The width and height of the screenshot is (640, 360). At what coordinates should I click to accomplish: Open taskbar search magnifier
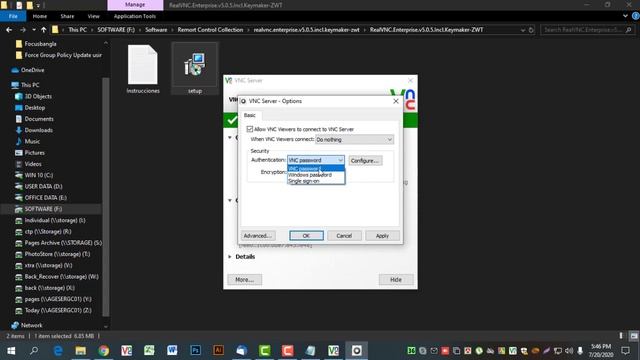point(34,351)
